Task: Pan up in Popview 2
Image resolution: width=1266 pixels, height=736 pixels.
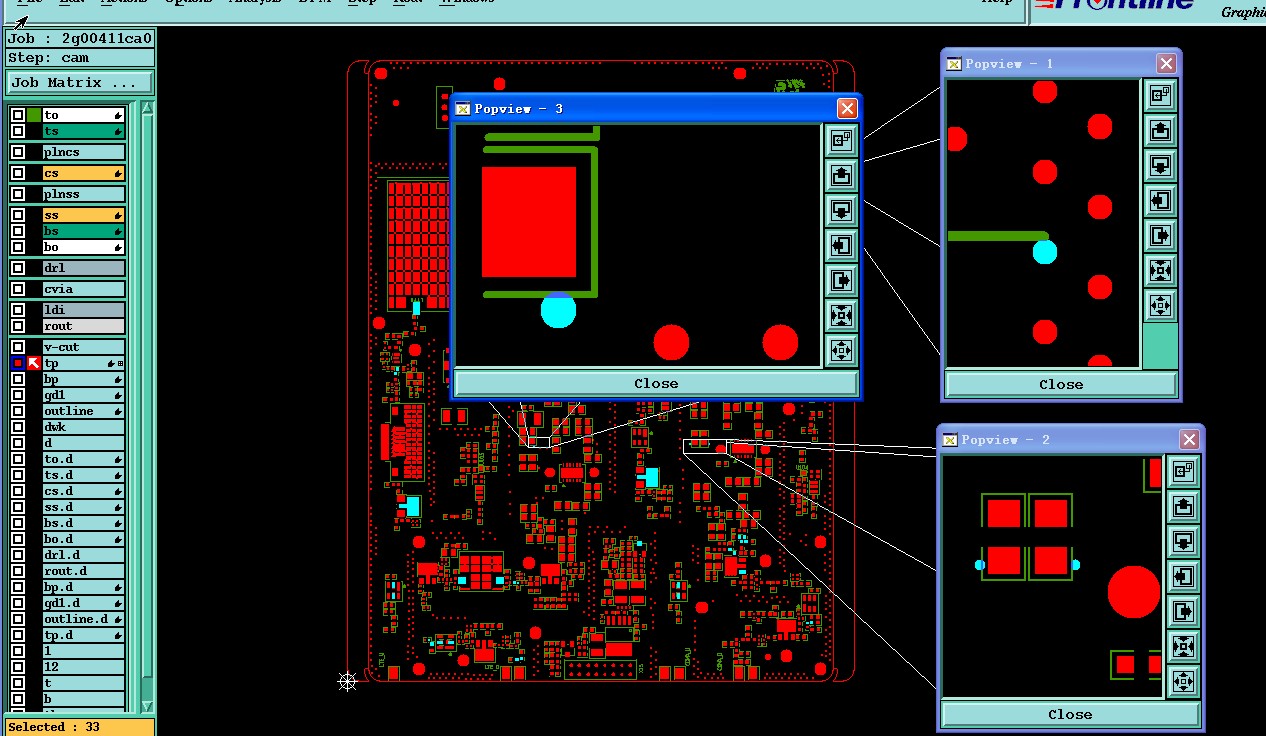Action: [1183, 507]
